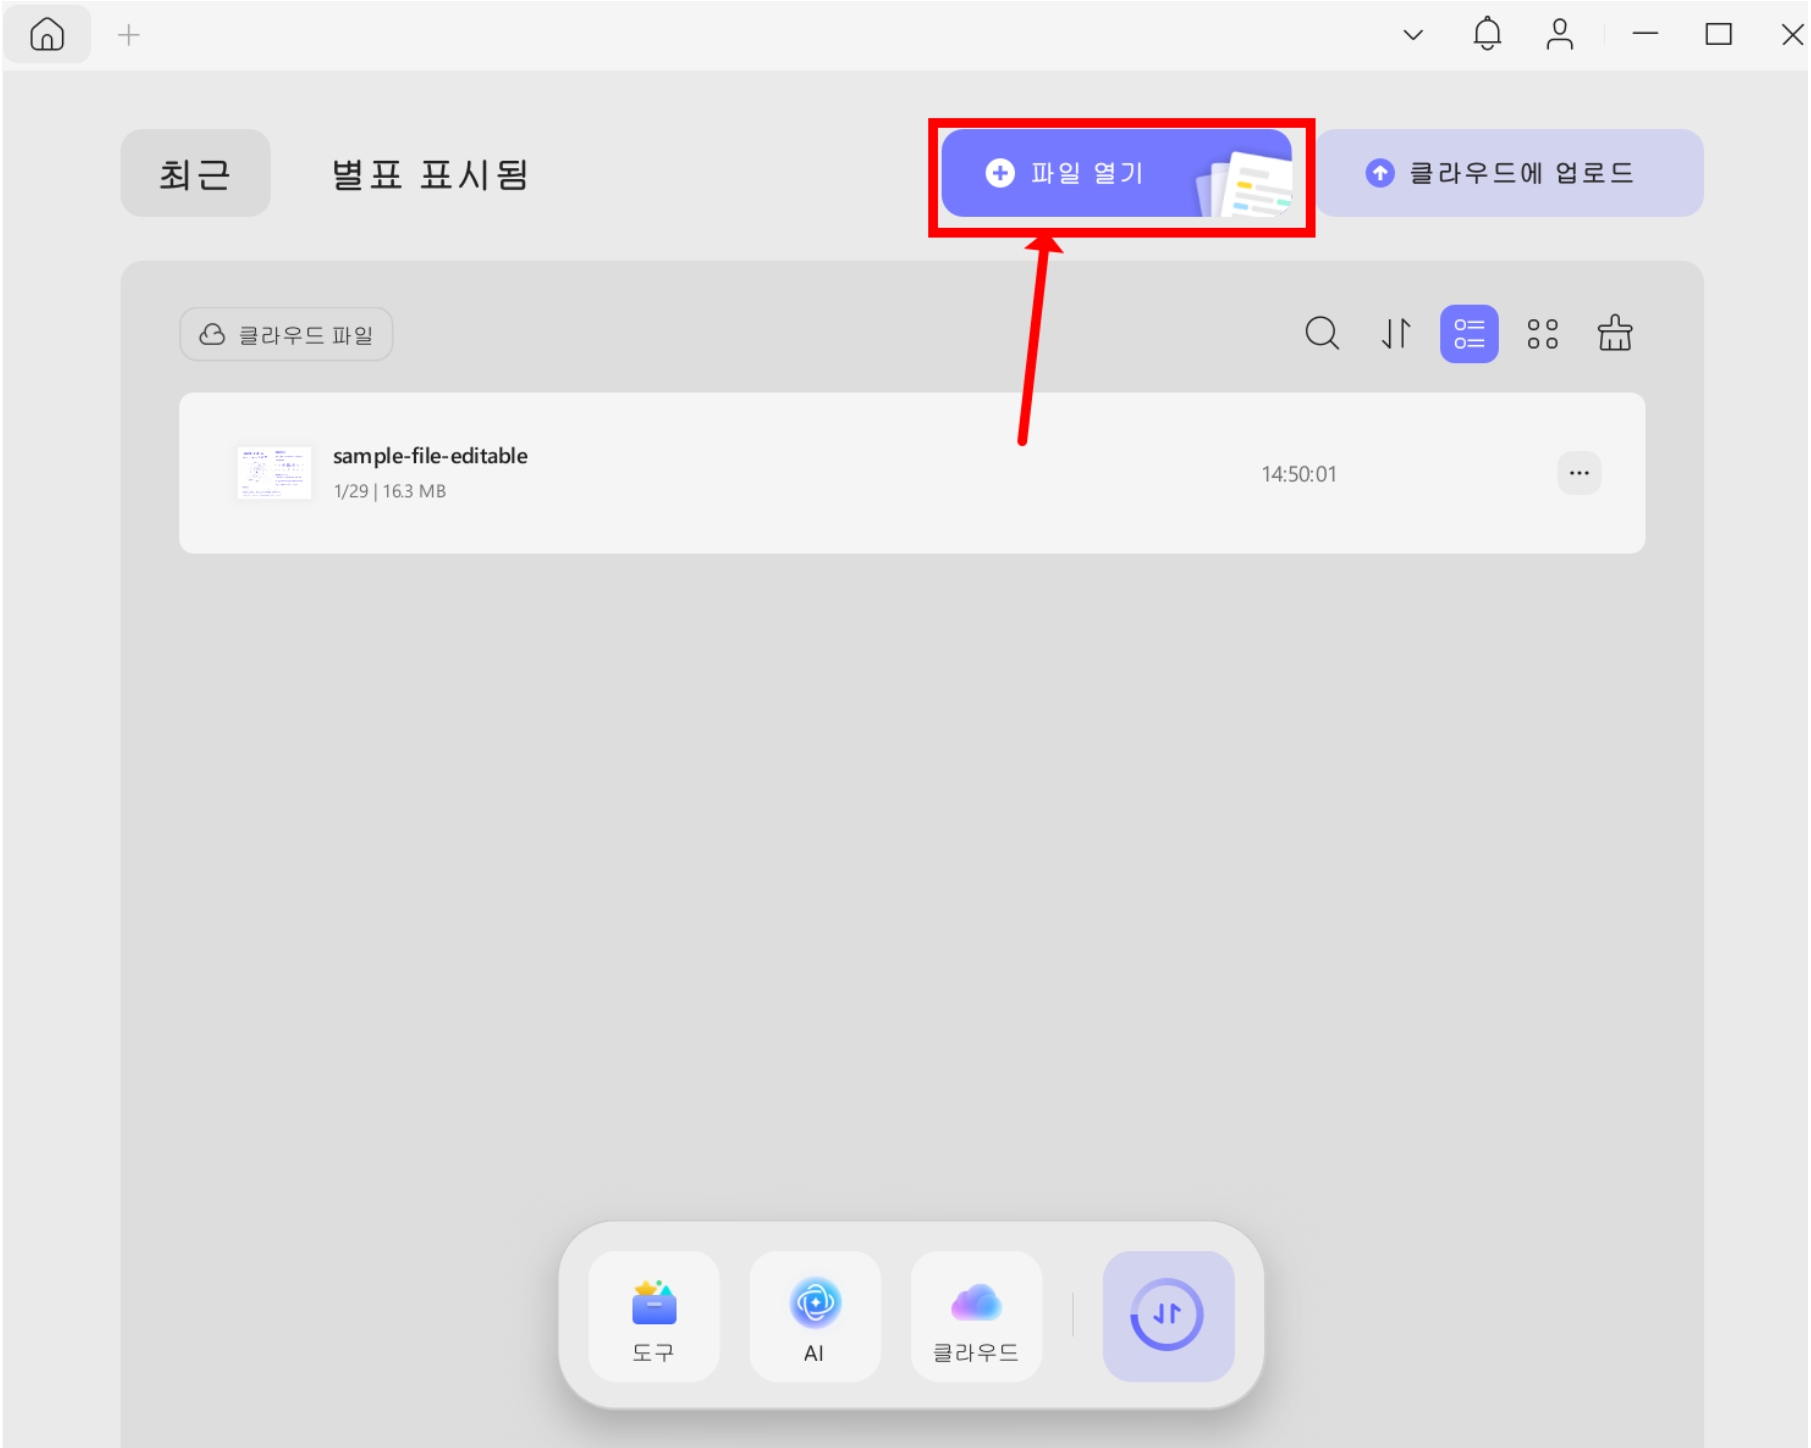Go to the Home tab icon
This screenshot has width=1811, height=1448.
coord(47,35)
